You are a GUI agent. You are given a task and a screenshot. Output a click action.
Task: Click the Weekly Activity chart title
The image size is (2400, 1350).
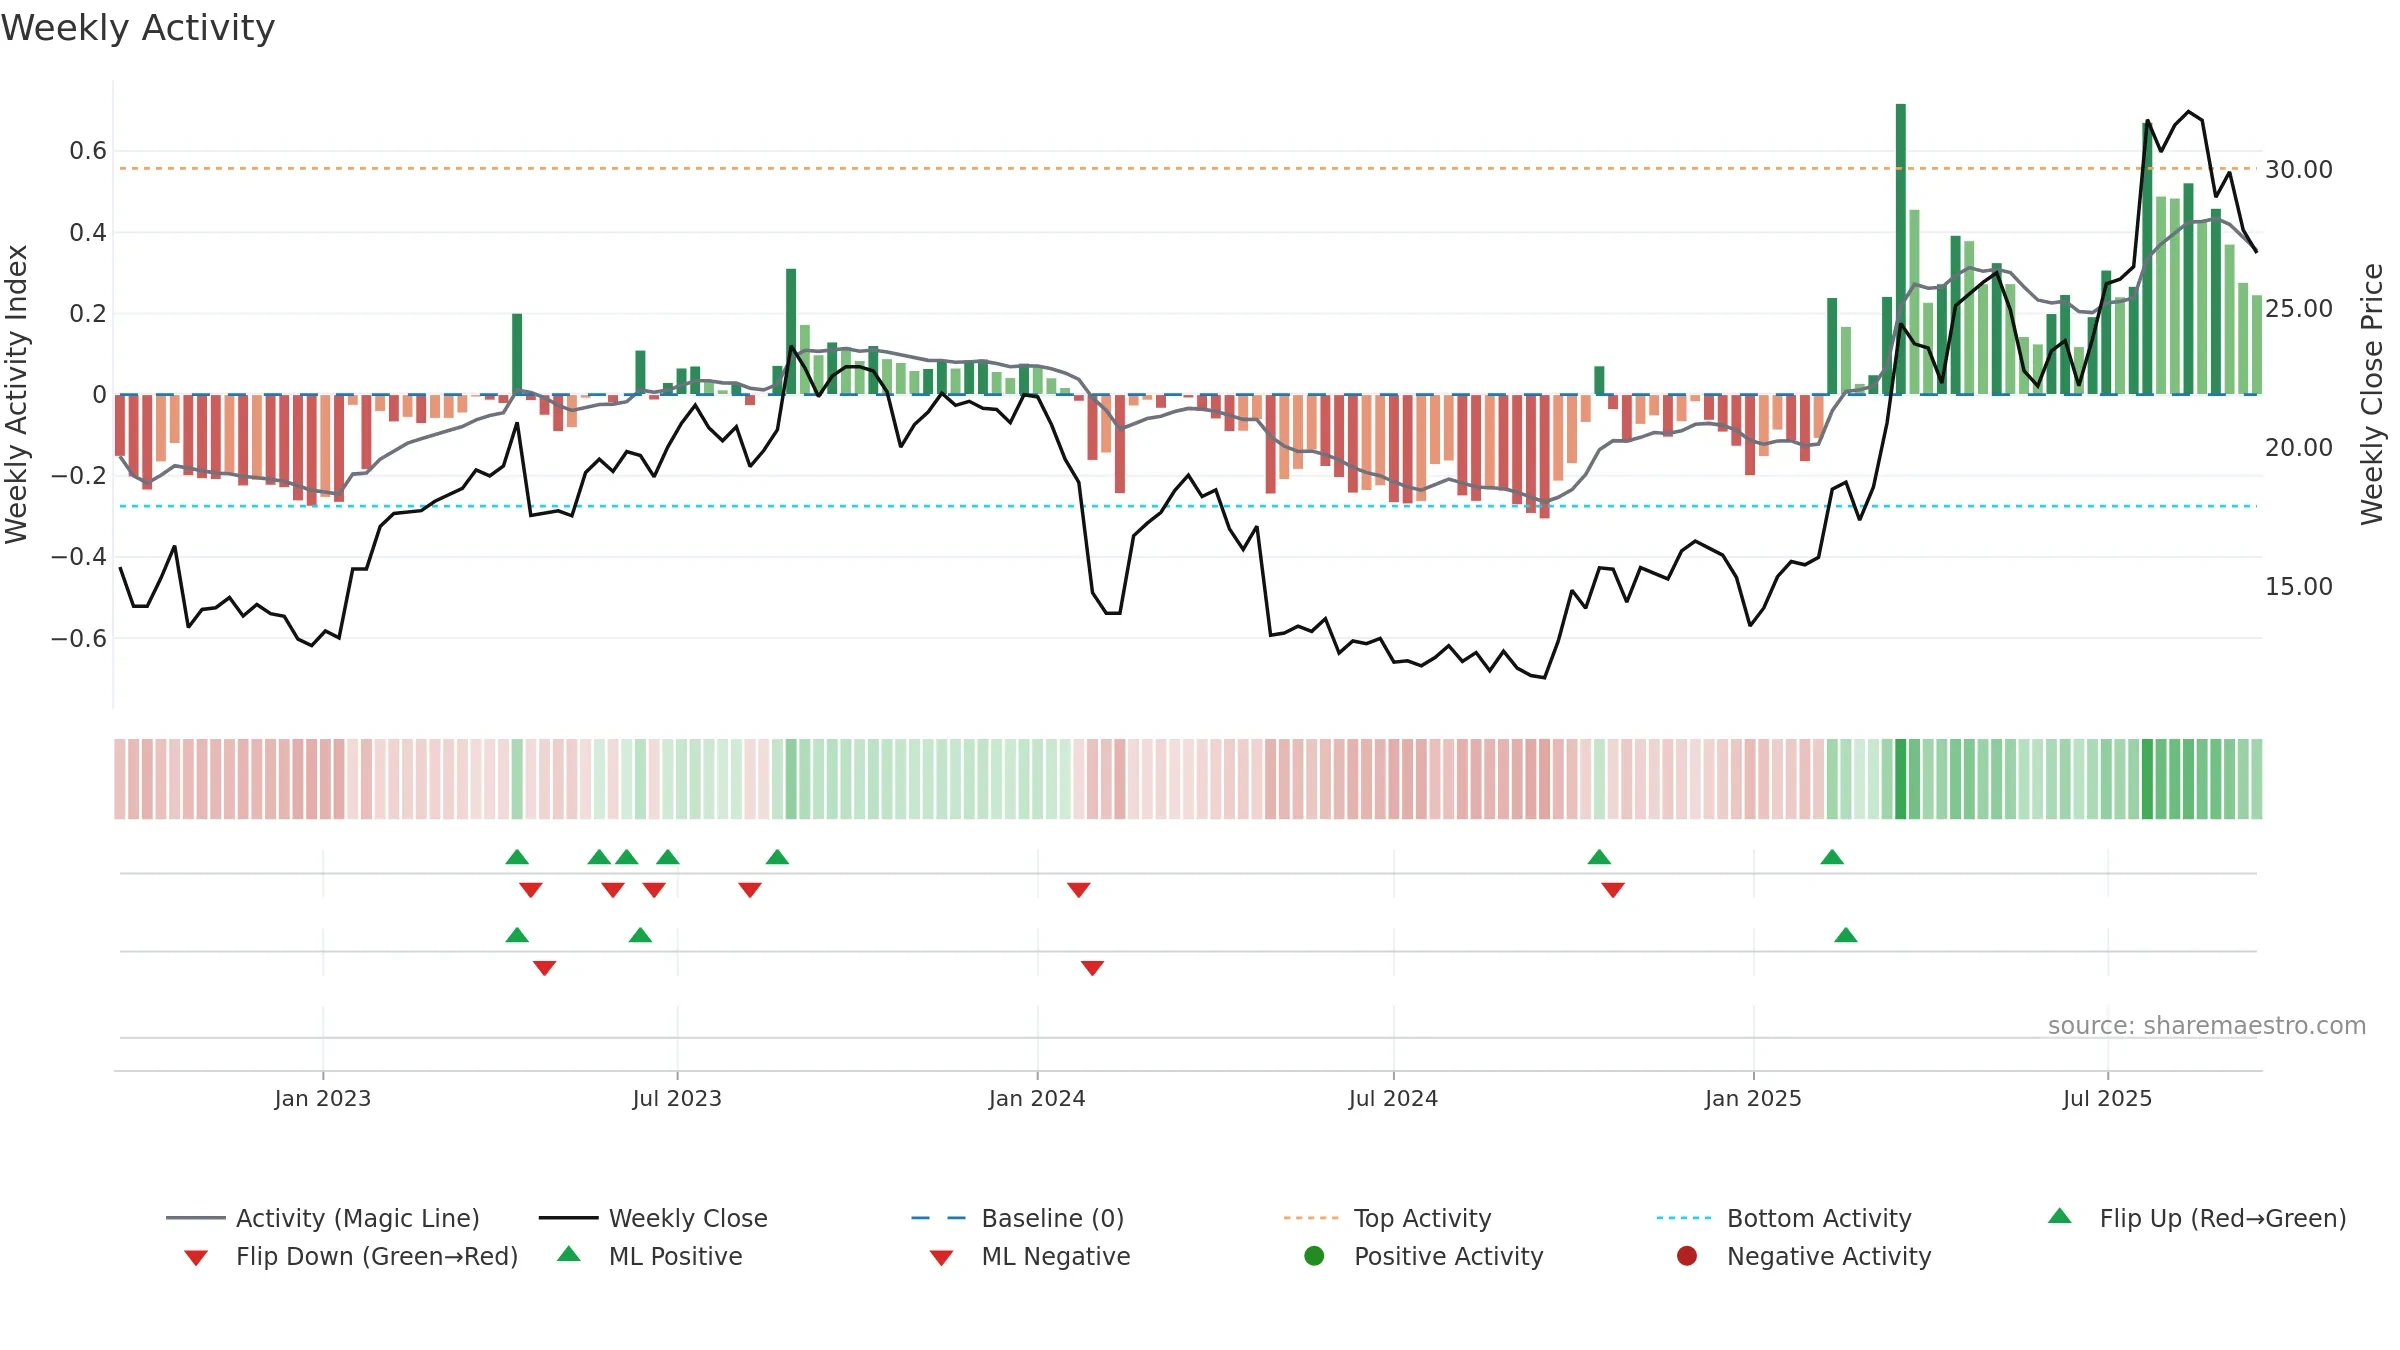coord(138,28)
